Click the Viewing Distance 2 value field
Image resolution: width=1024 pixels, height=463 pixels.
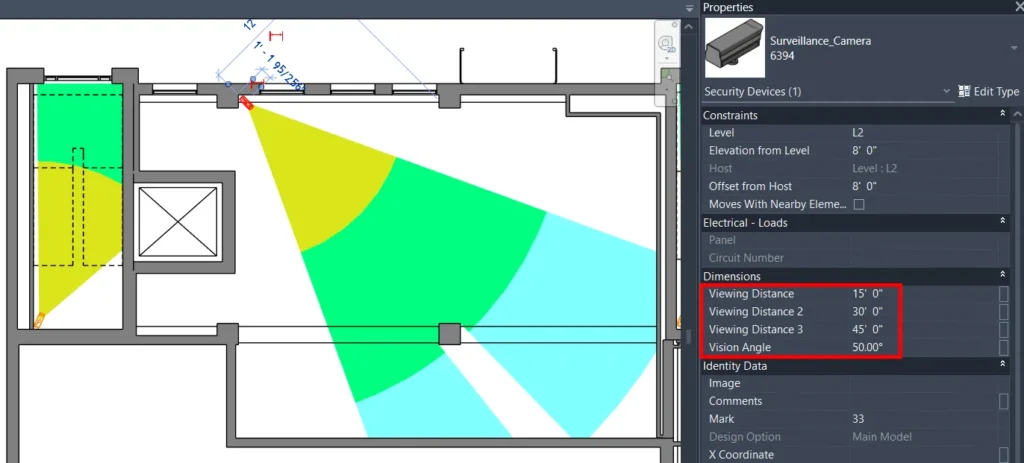[x=920, y=312]
